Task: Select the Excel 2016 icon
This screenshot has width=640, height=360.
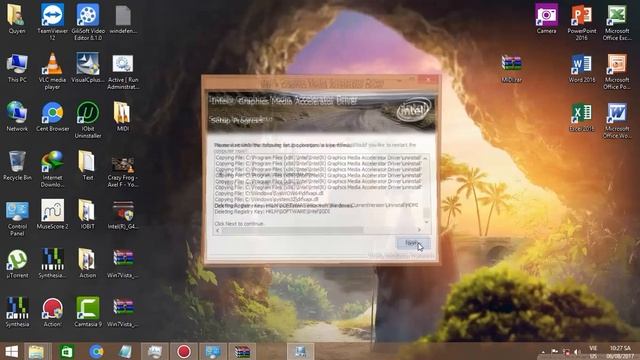Action: (x=582, y=117)
